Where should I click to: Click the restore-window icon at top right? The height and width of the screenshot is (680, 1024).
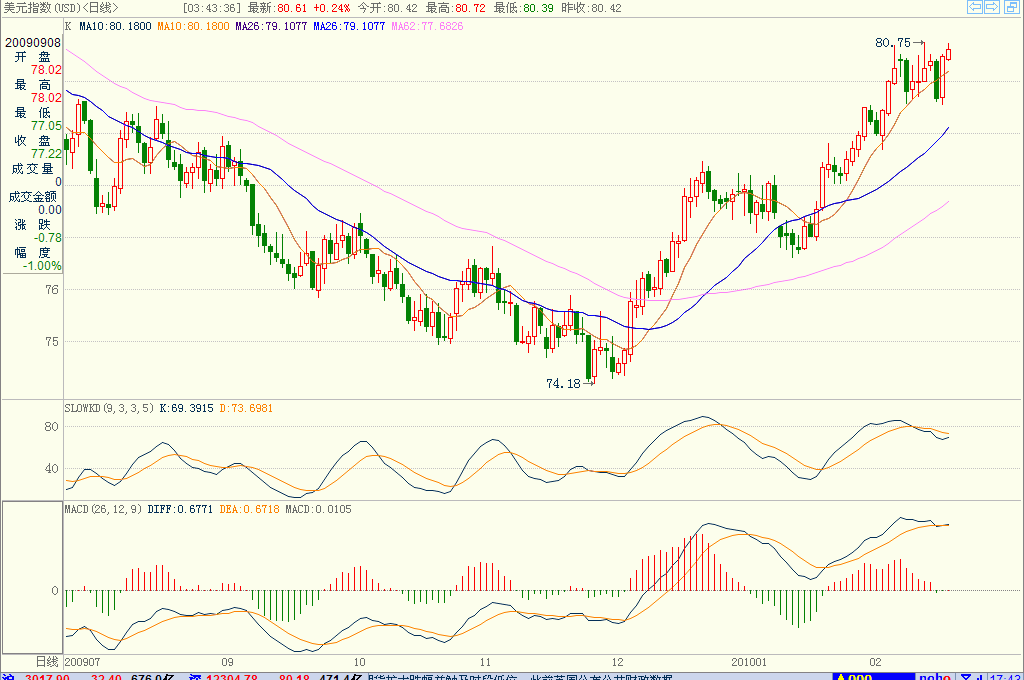(1011, 7)
